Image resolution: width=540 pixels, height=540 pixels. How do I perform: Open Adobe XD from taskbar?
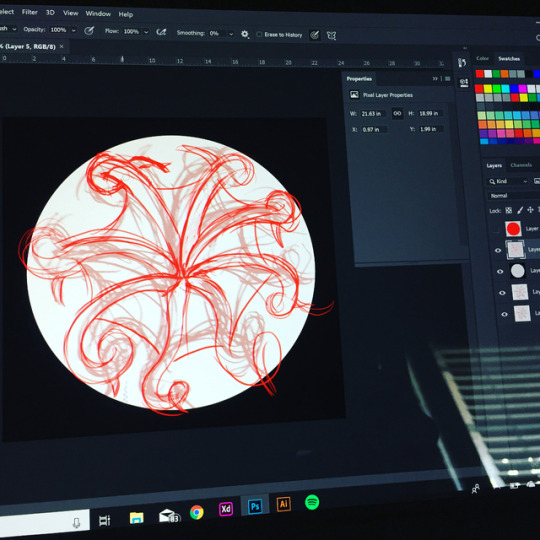pyautogui.click(x=226, y=509)
